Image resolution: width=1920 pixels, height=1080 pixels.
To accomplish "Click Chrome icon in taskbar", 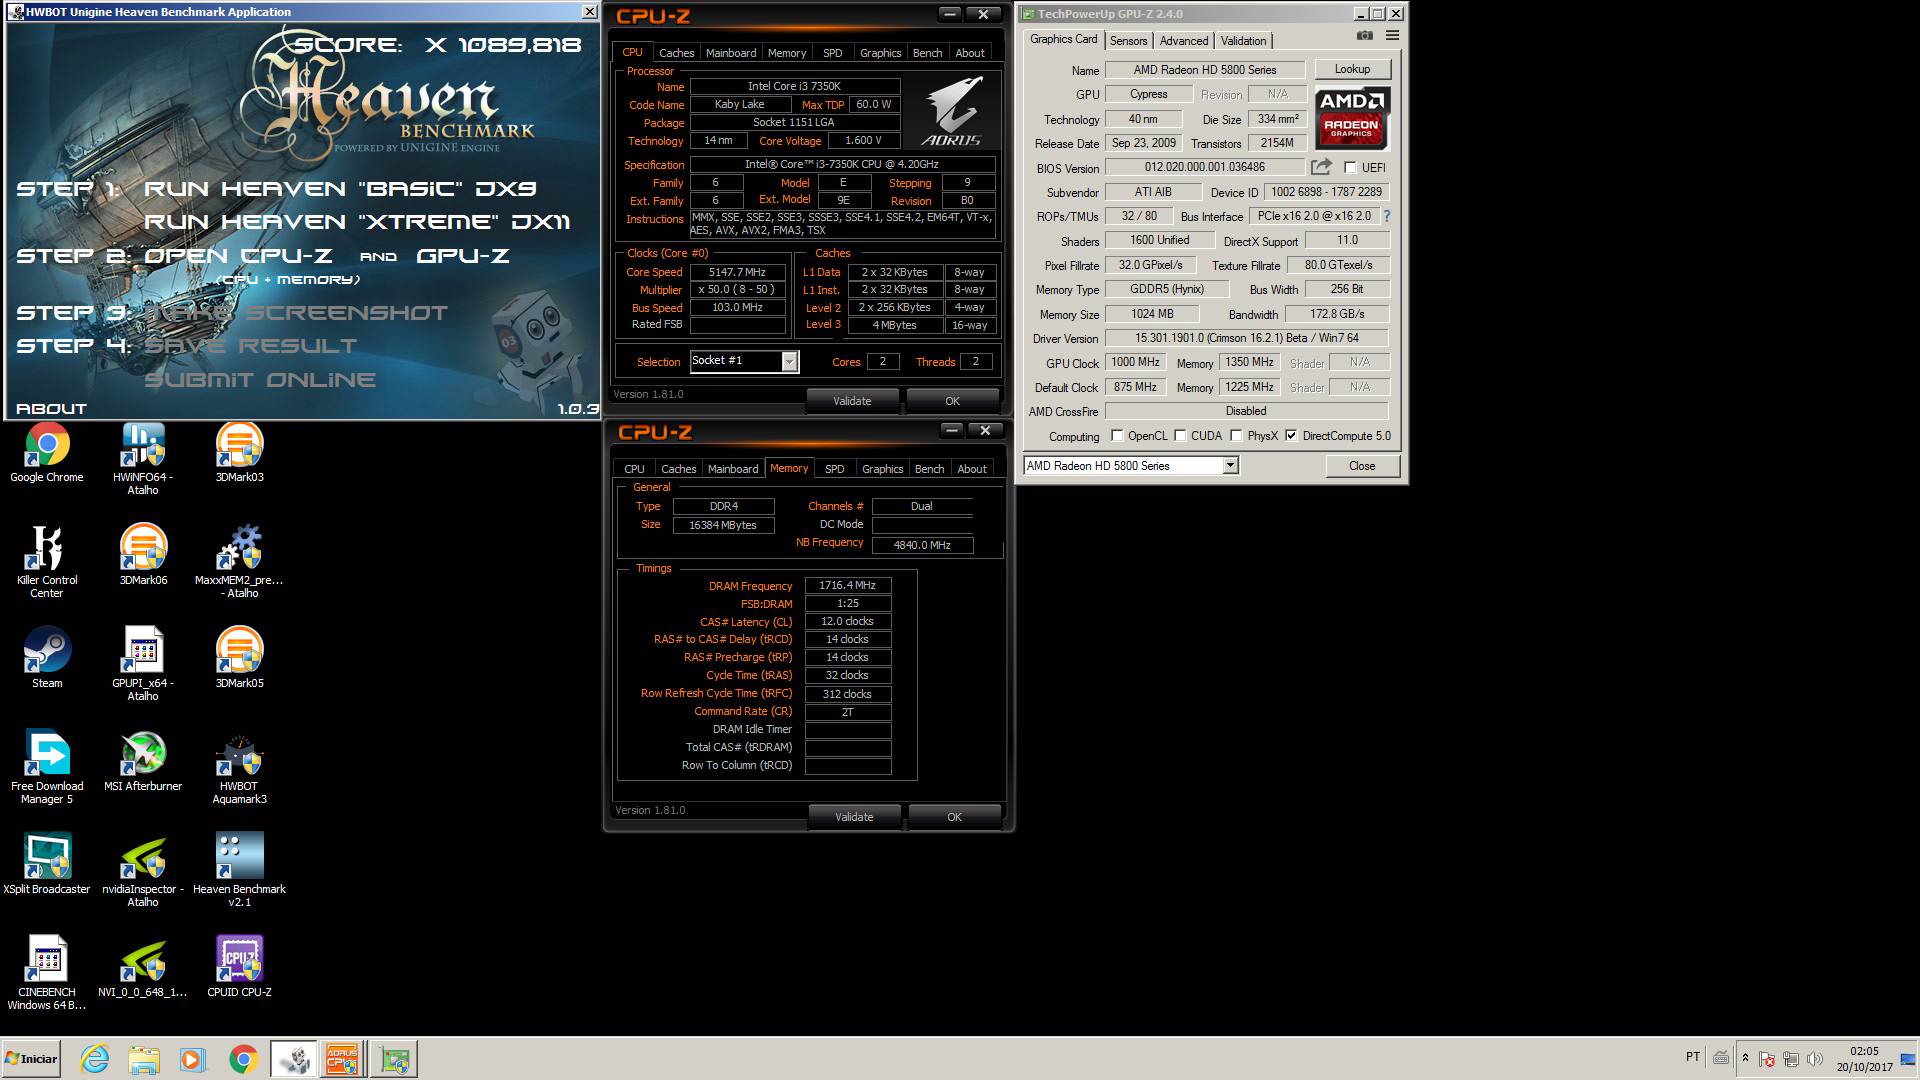I will coord(243,1059).
